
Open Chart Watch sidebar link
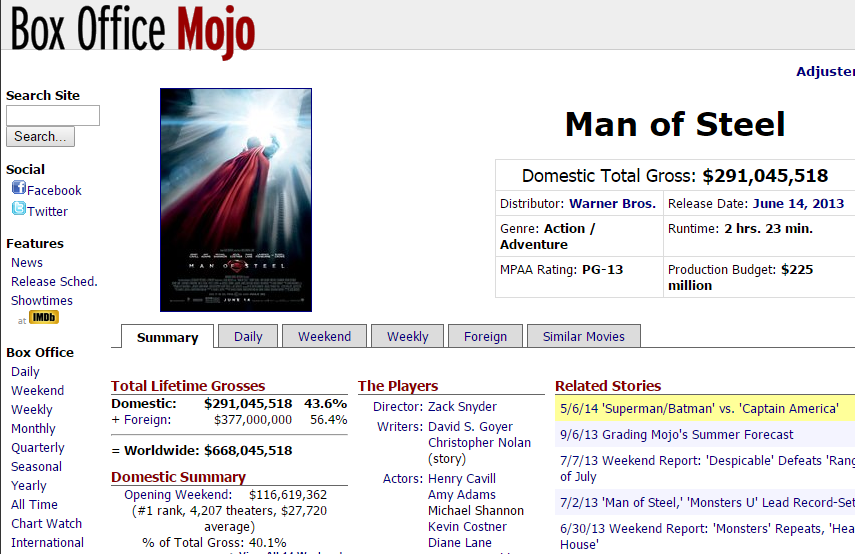click(x=46, y=523)
